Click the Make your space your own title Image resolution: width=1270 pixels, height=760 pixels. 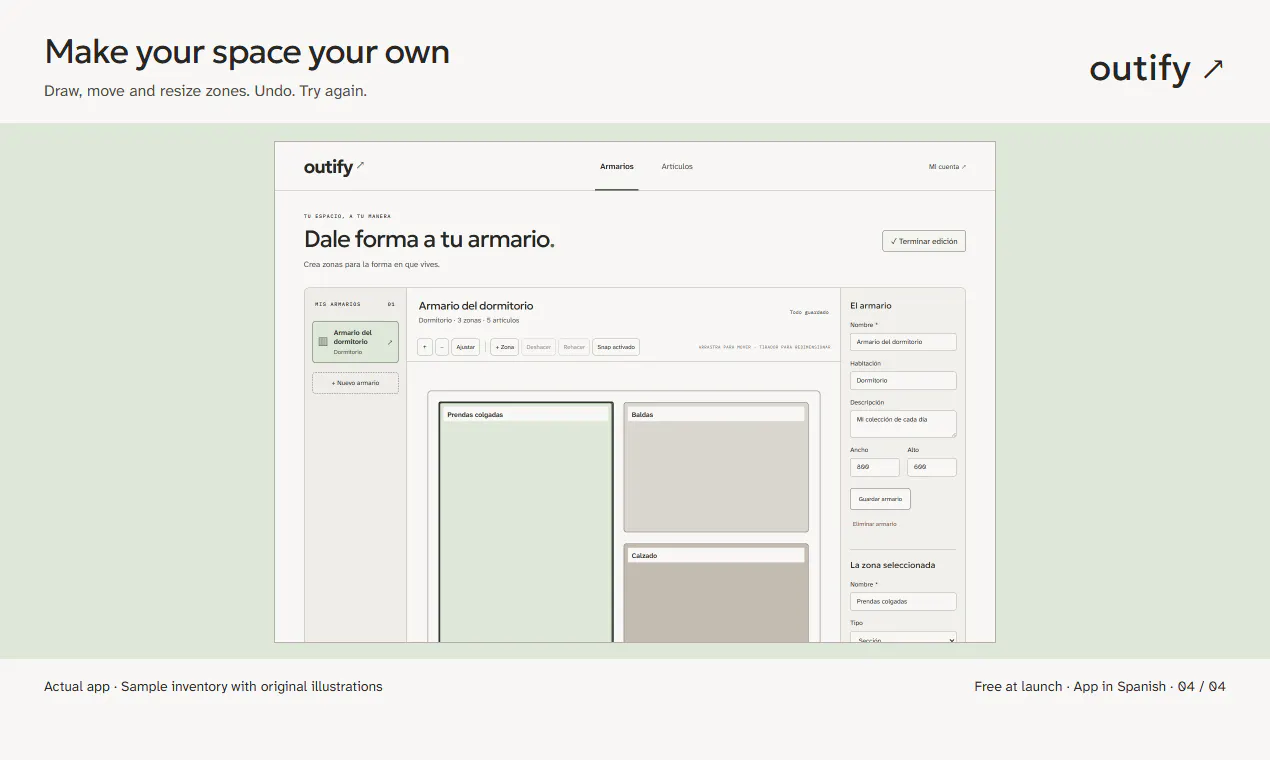tap(247, 52)
